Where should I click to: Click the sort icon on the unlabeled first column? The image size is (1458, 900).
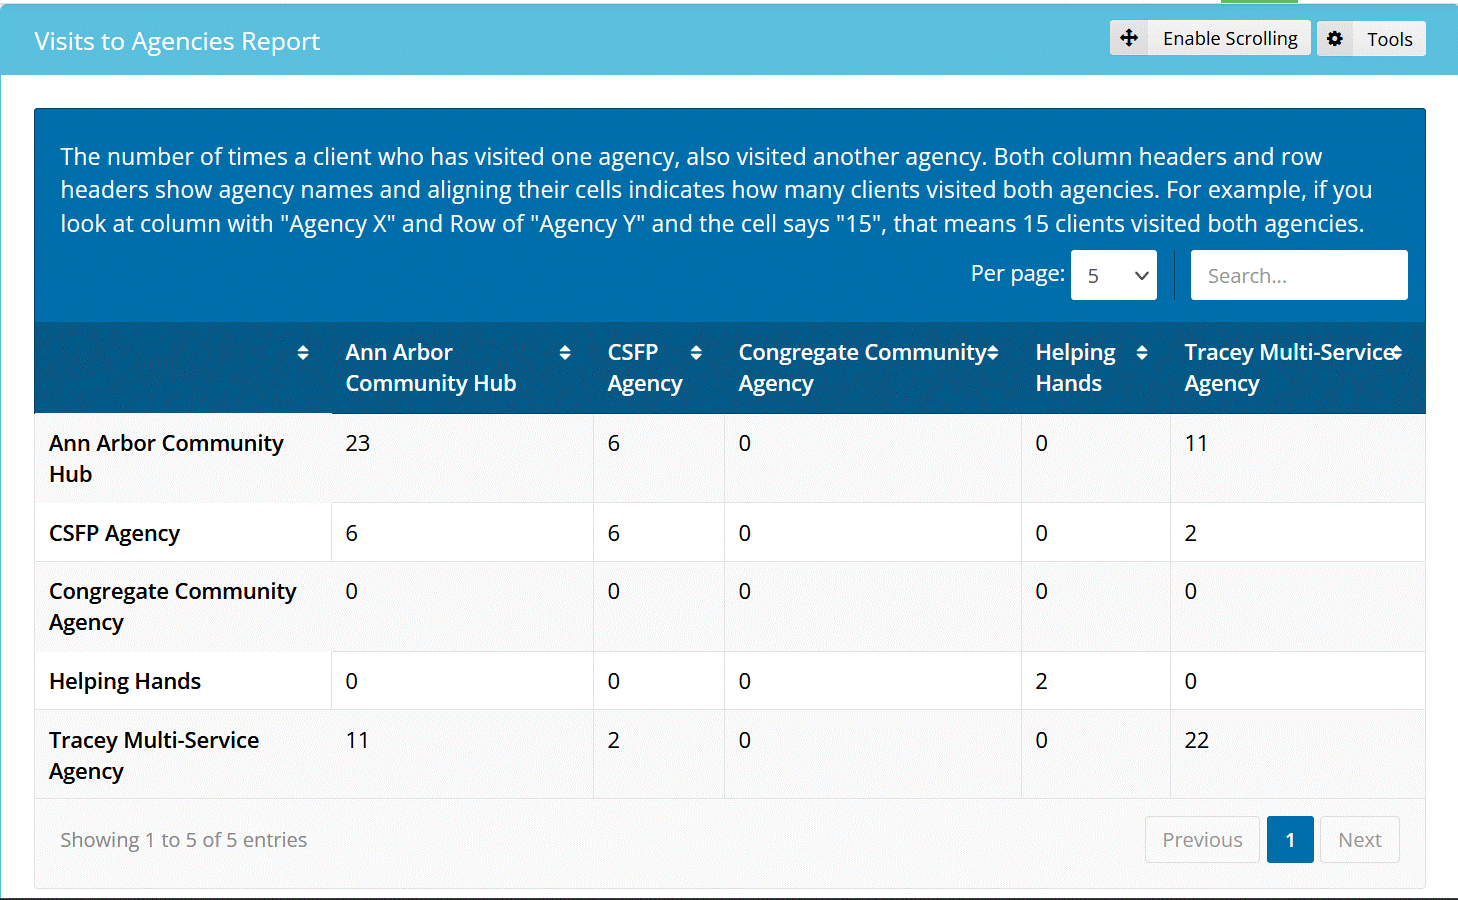(x=303, y=352)
